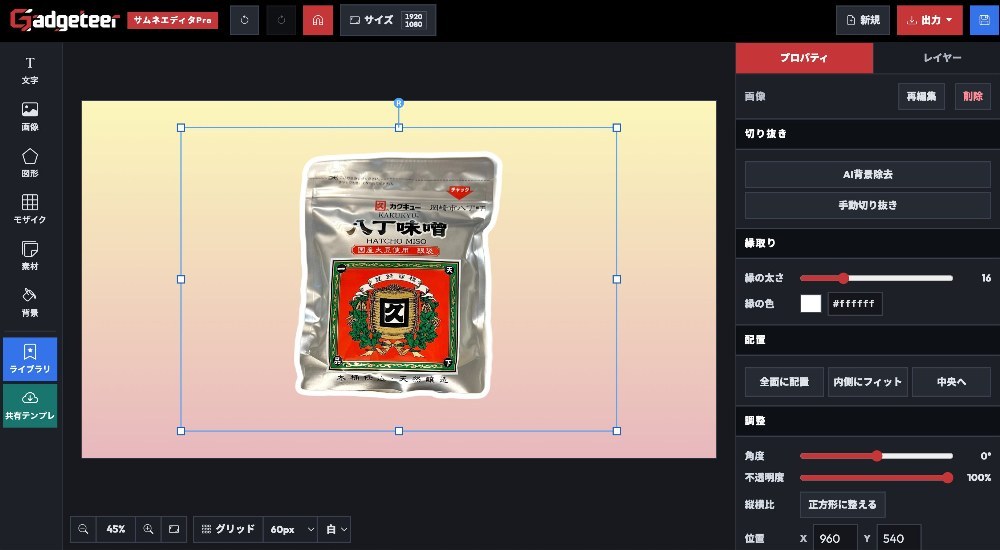Screen dimensions: 1000x550
Task: Delete the image with 削除
Action: pyautogui.click(x=973, y=96)
